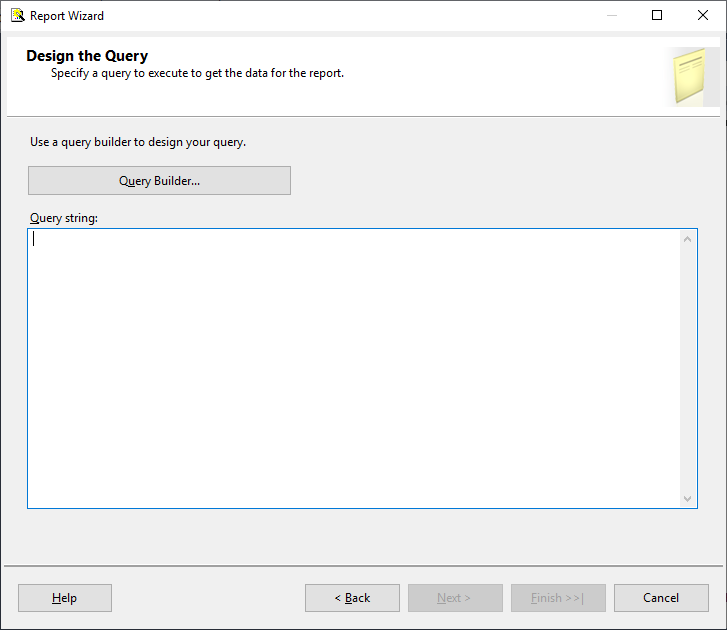This screenshot has width=727, height=630.
Task: Click the Finish button
Action: point(558,598)
